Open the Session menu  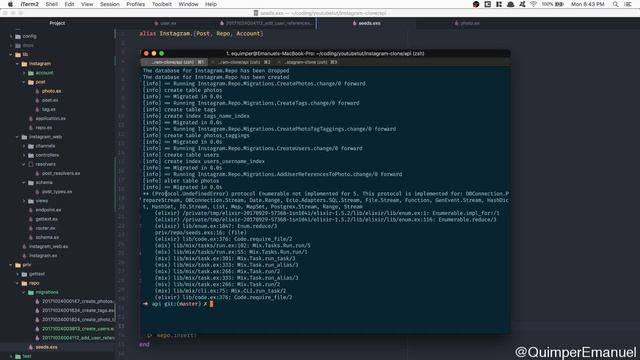tap(110, 4)
